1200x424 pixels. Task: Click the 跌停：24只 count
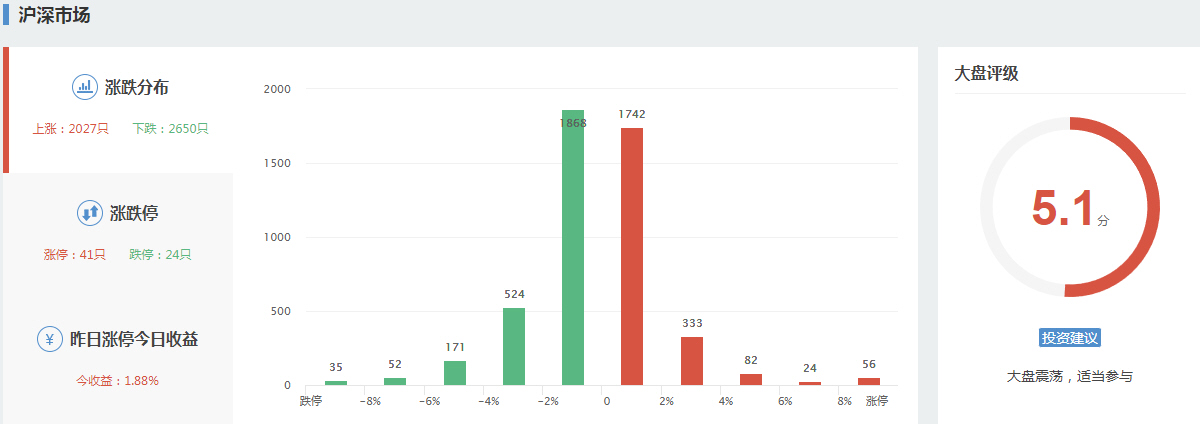point(160,255)
